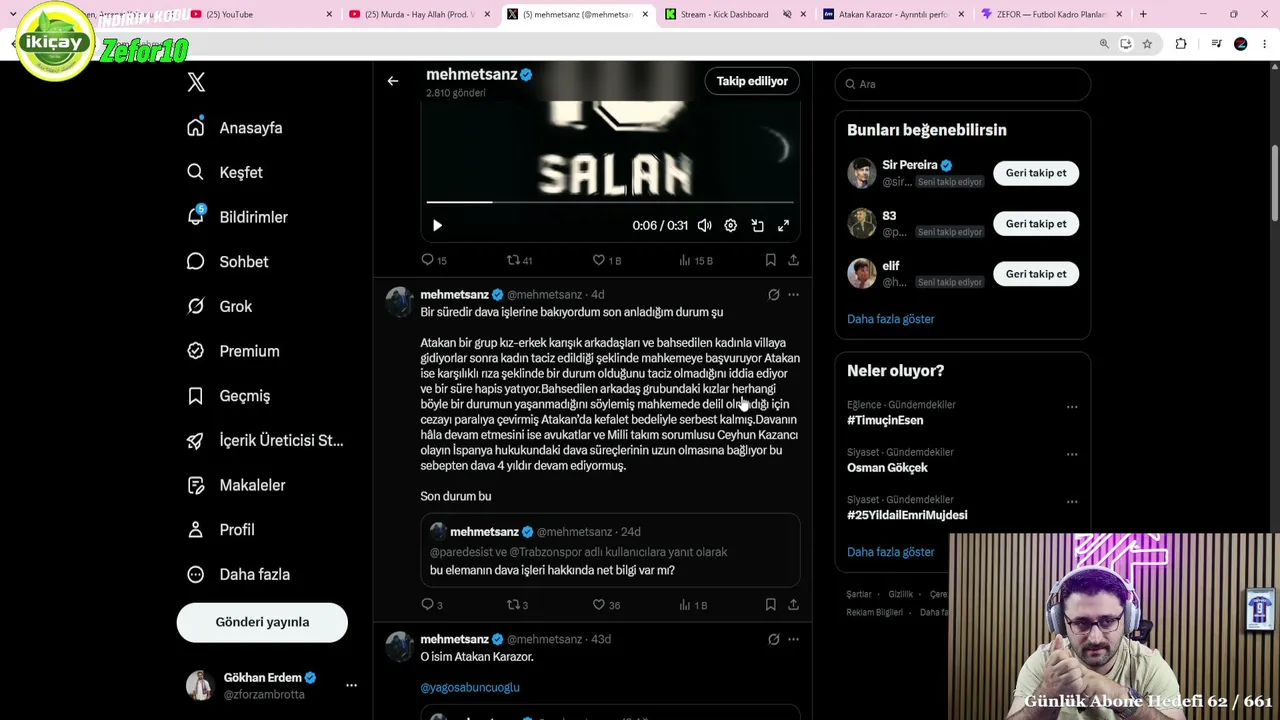This screenshot has height=720, width=1280.
Task: Bookmark the 'Son durum bu' post
Action: coord(770,605)
